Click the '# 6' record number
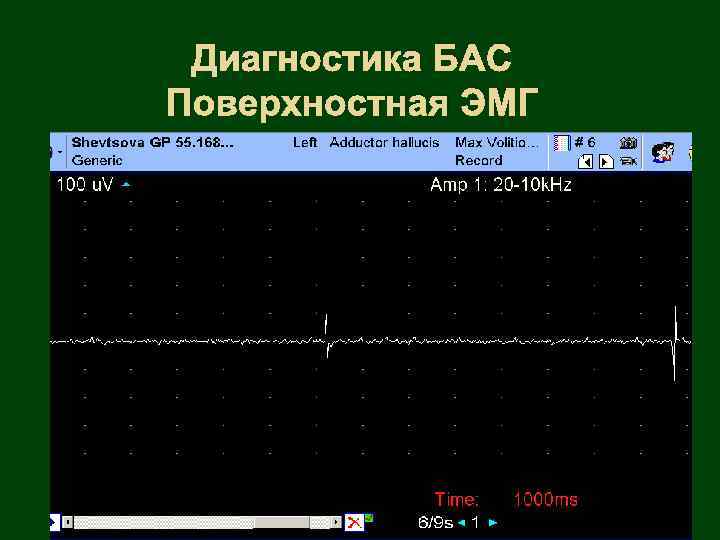 click(x=585, y=142)
